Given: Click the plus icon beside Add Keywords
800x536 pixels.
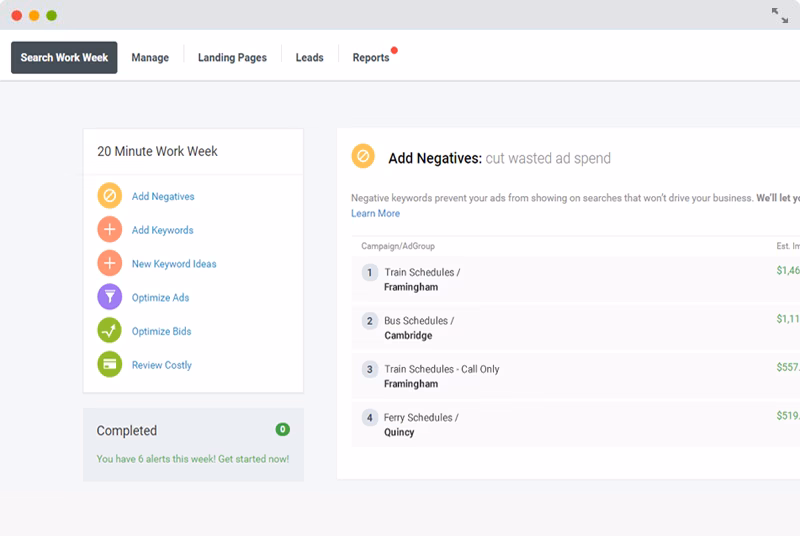Looking at the screenshot, I should coord(110,230).
